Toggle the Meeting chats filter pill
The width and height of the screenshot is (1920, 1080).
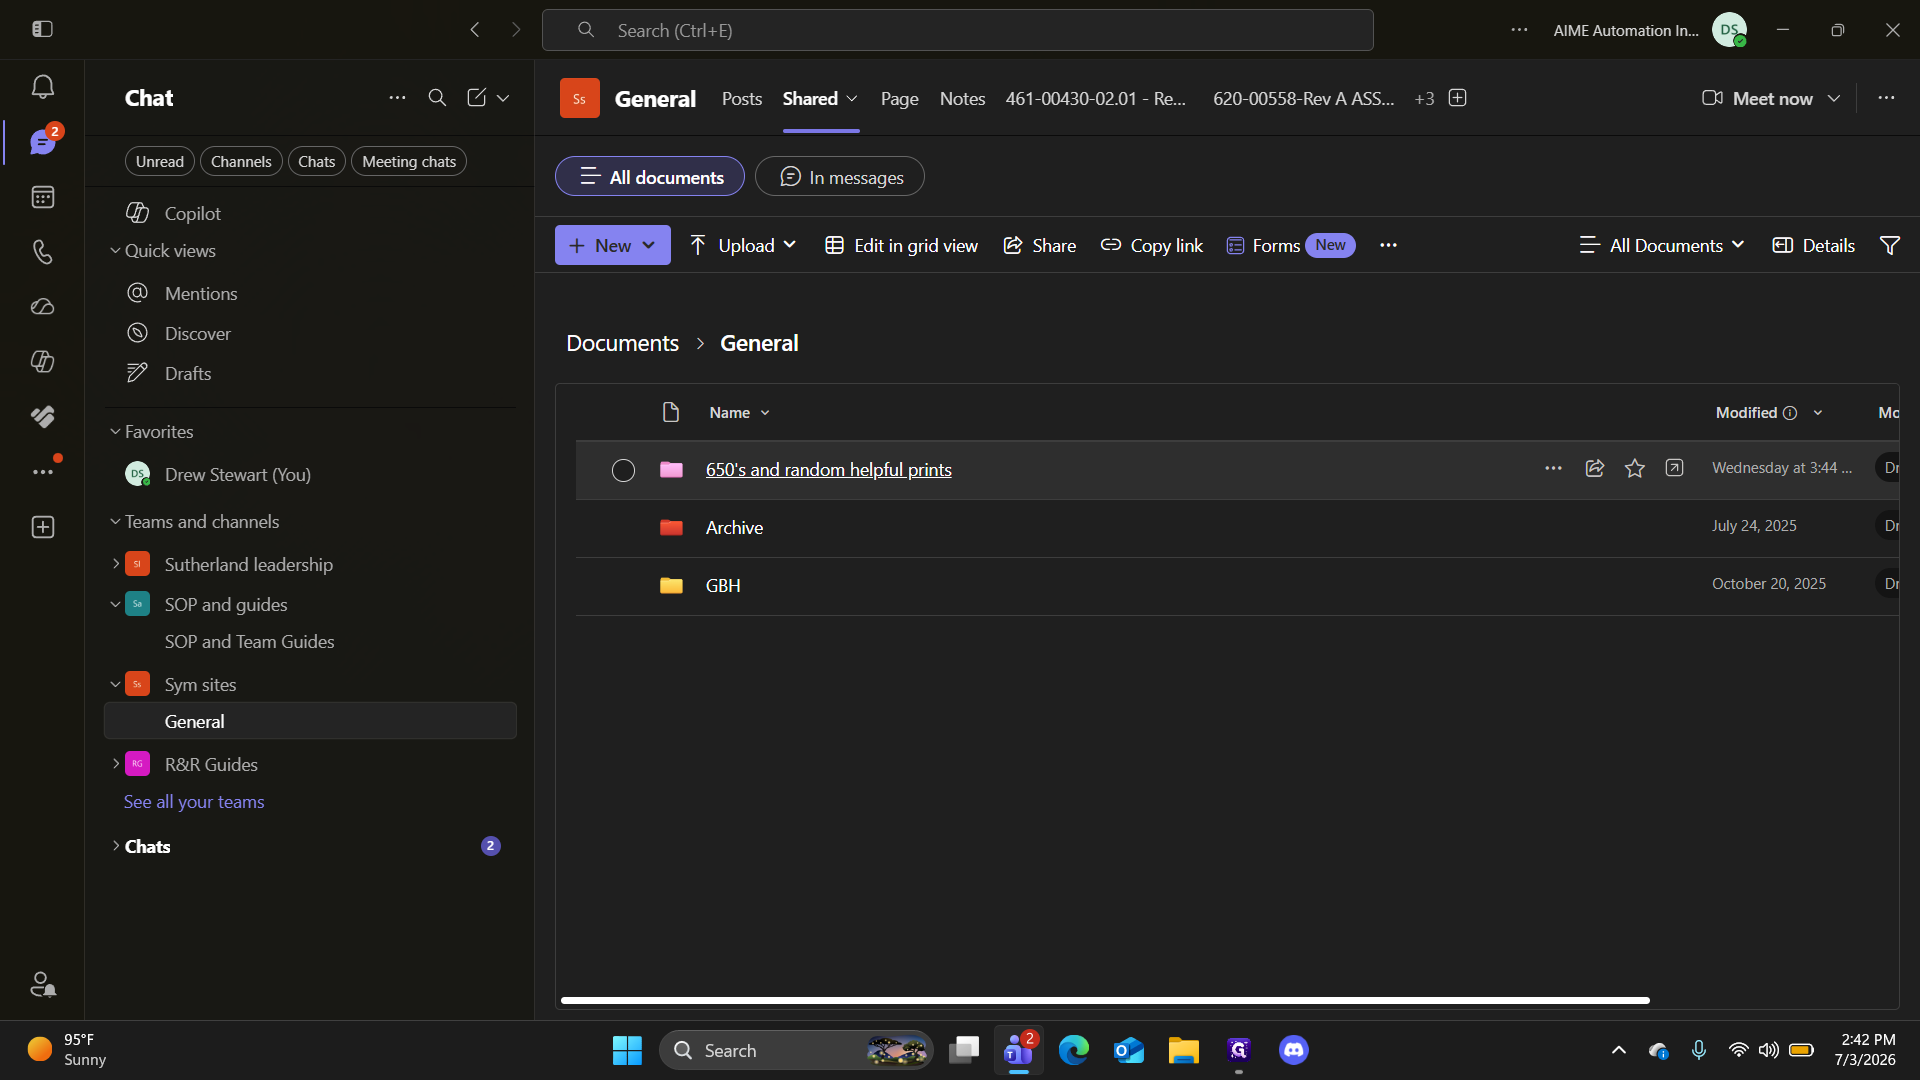[x=409, y=161]
